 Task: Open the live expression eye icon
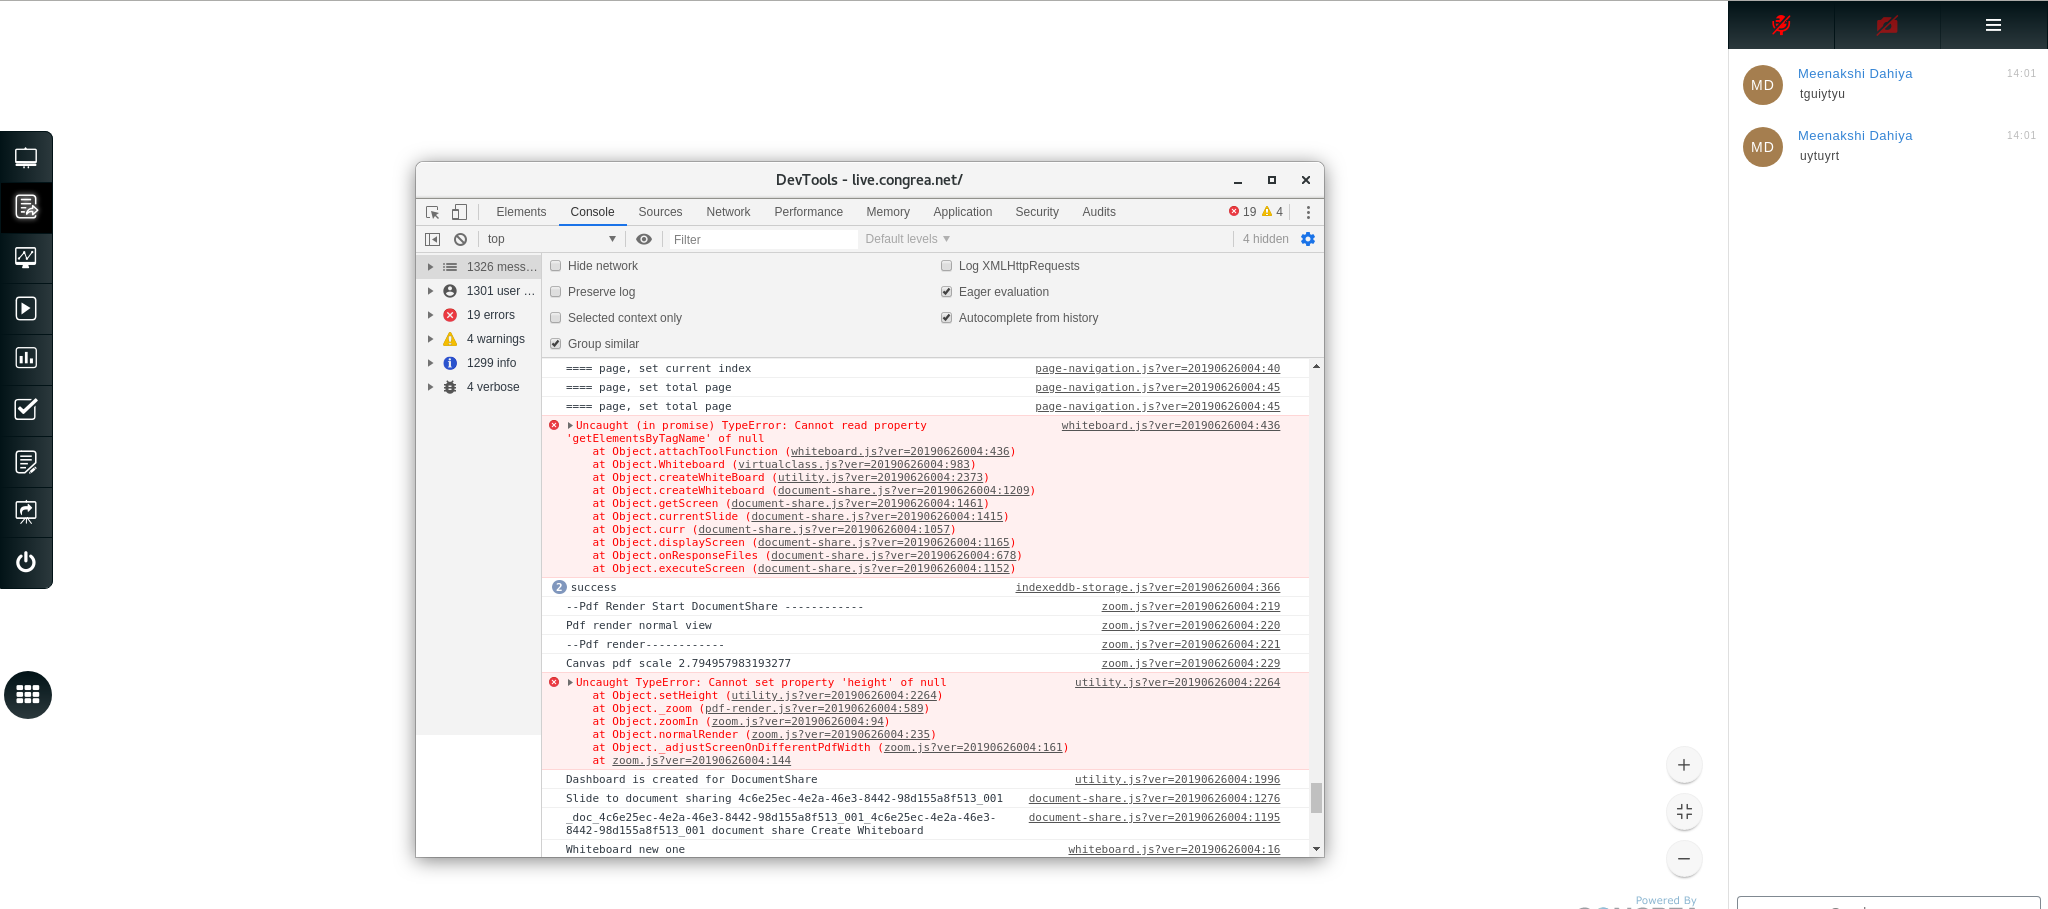[643, 239]
